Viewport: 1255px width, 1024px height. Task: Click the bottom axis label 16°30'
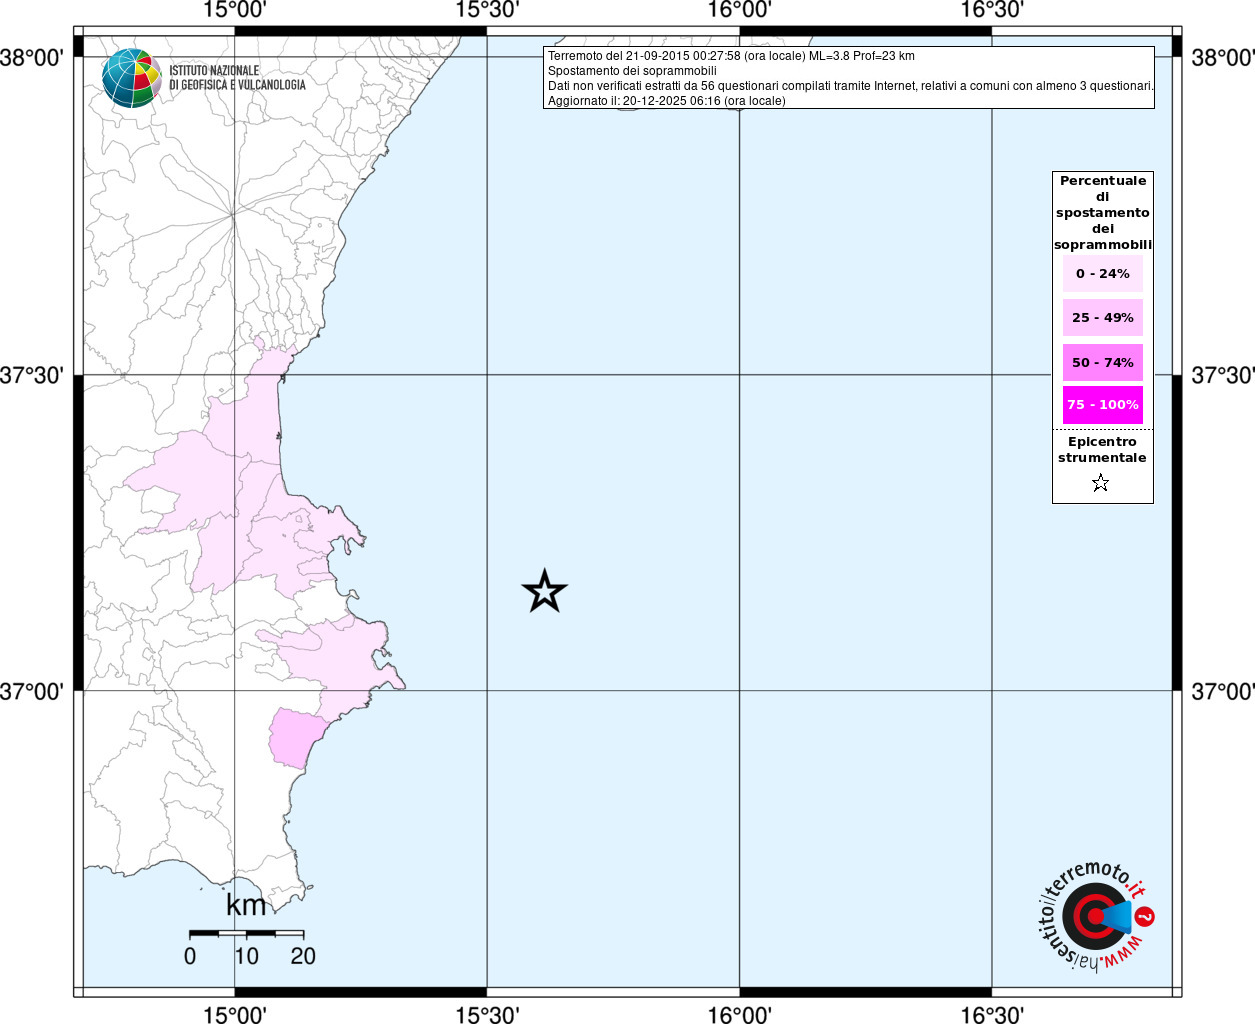992,1015
